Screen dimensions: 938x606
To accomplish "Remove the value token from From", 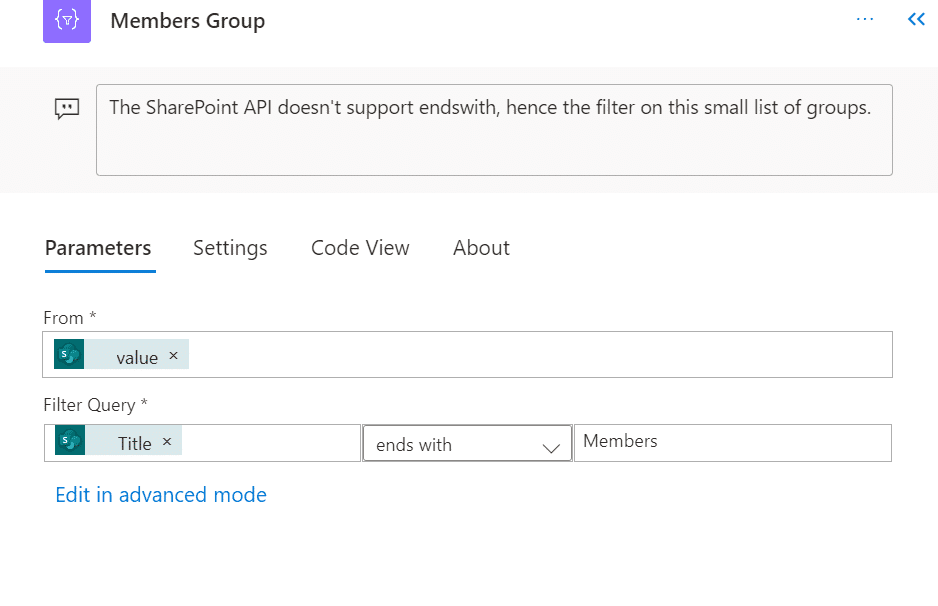I will tap(173, 355).
